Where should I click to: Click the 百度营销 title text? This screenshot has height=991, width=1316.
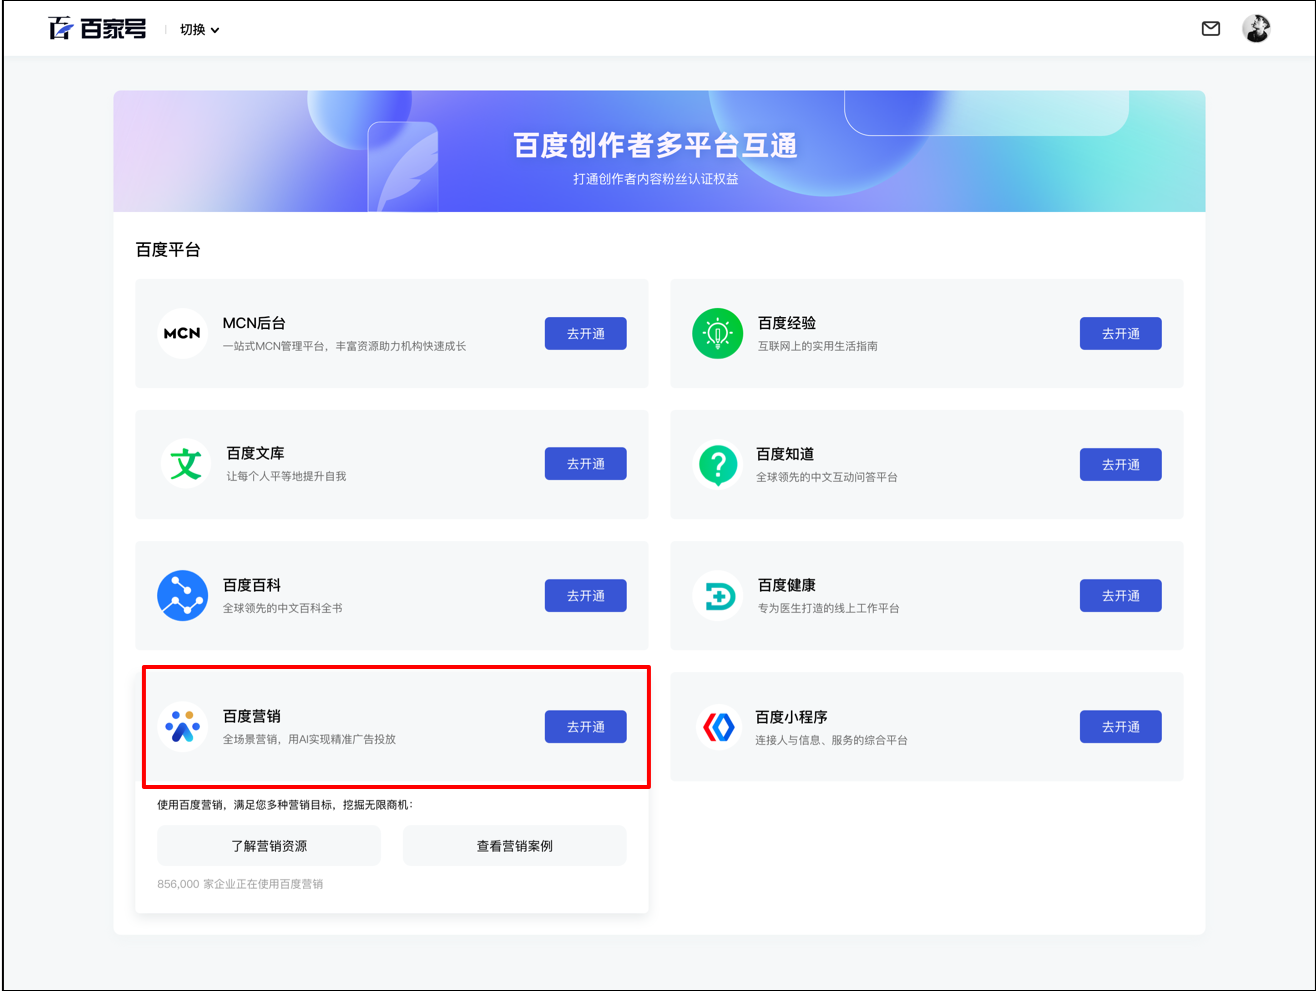[252, 716]
